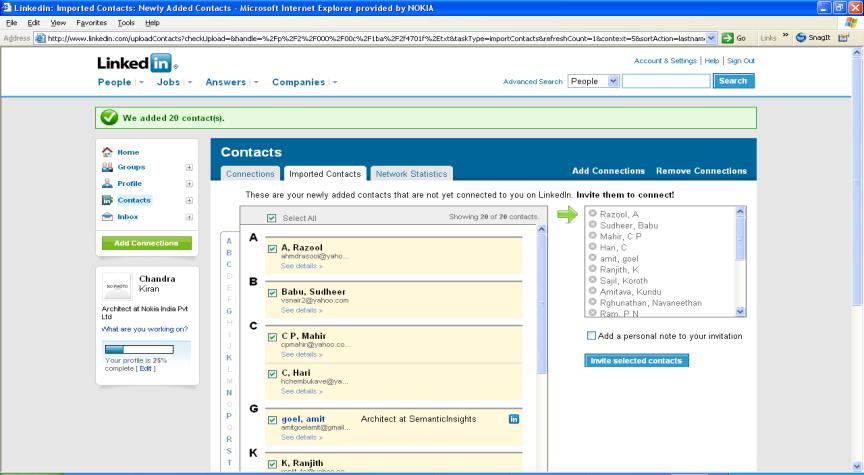Open the File menu
864x475 pixels.
(x=12, y=23)
